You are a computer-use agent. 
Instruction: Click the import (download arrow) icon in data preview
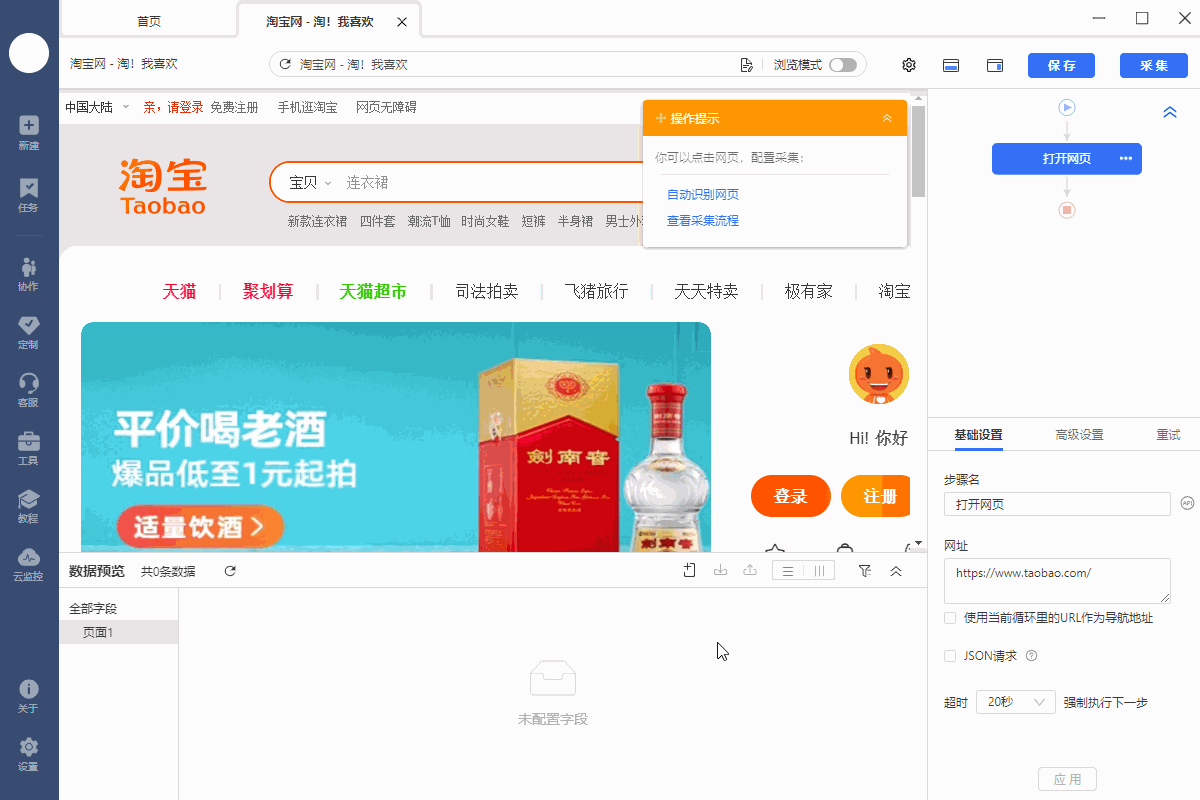pyautogui.click(x=720, y=570)
